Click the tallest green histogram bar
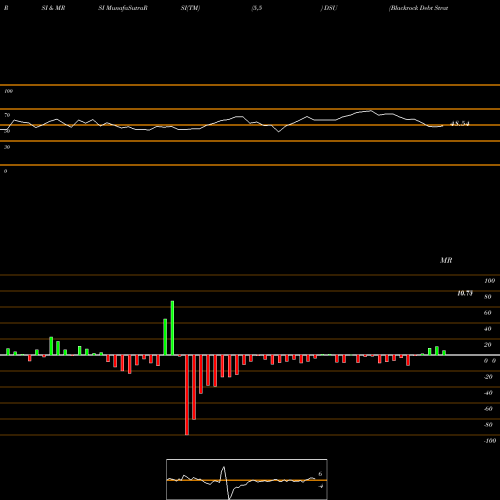The image size is (500, 500). click(x=172, y=328)
